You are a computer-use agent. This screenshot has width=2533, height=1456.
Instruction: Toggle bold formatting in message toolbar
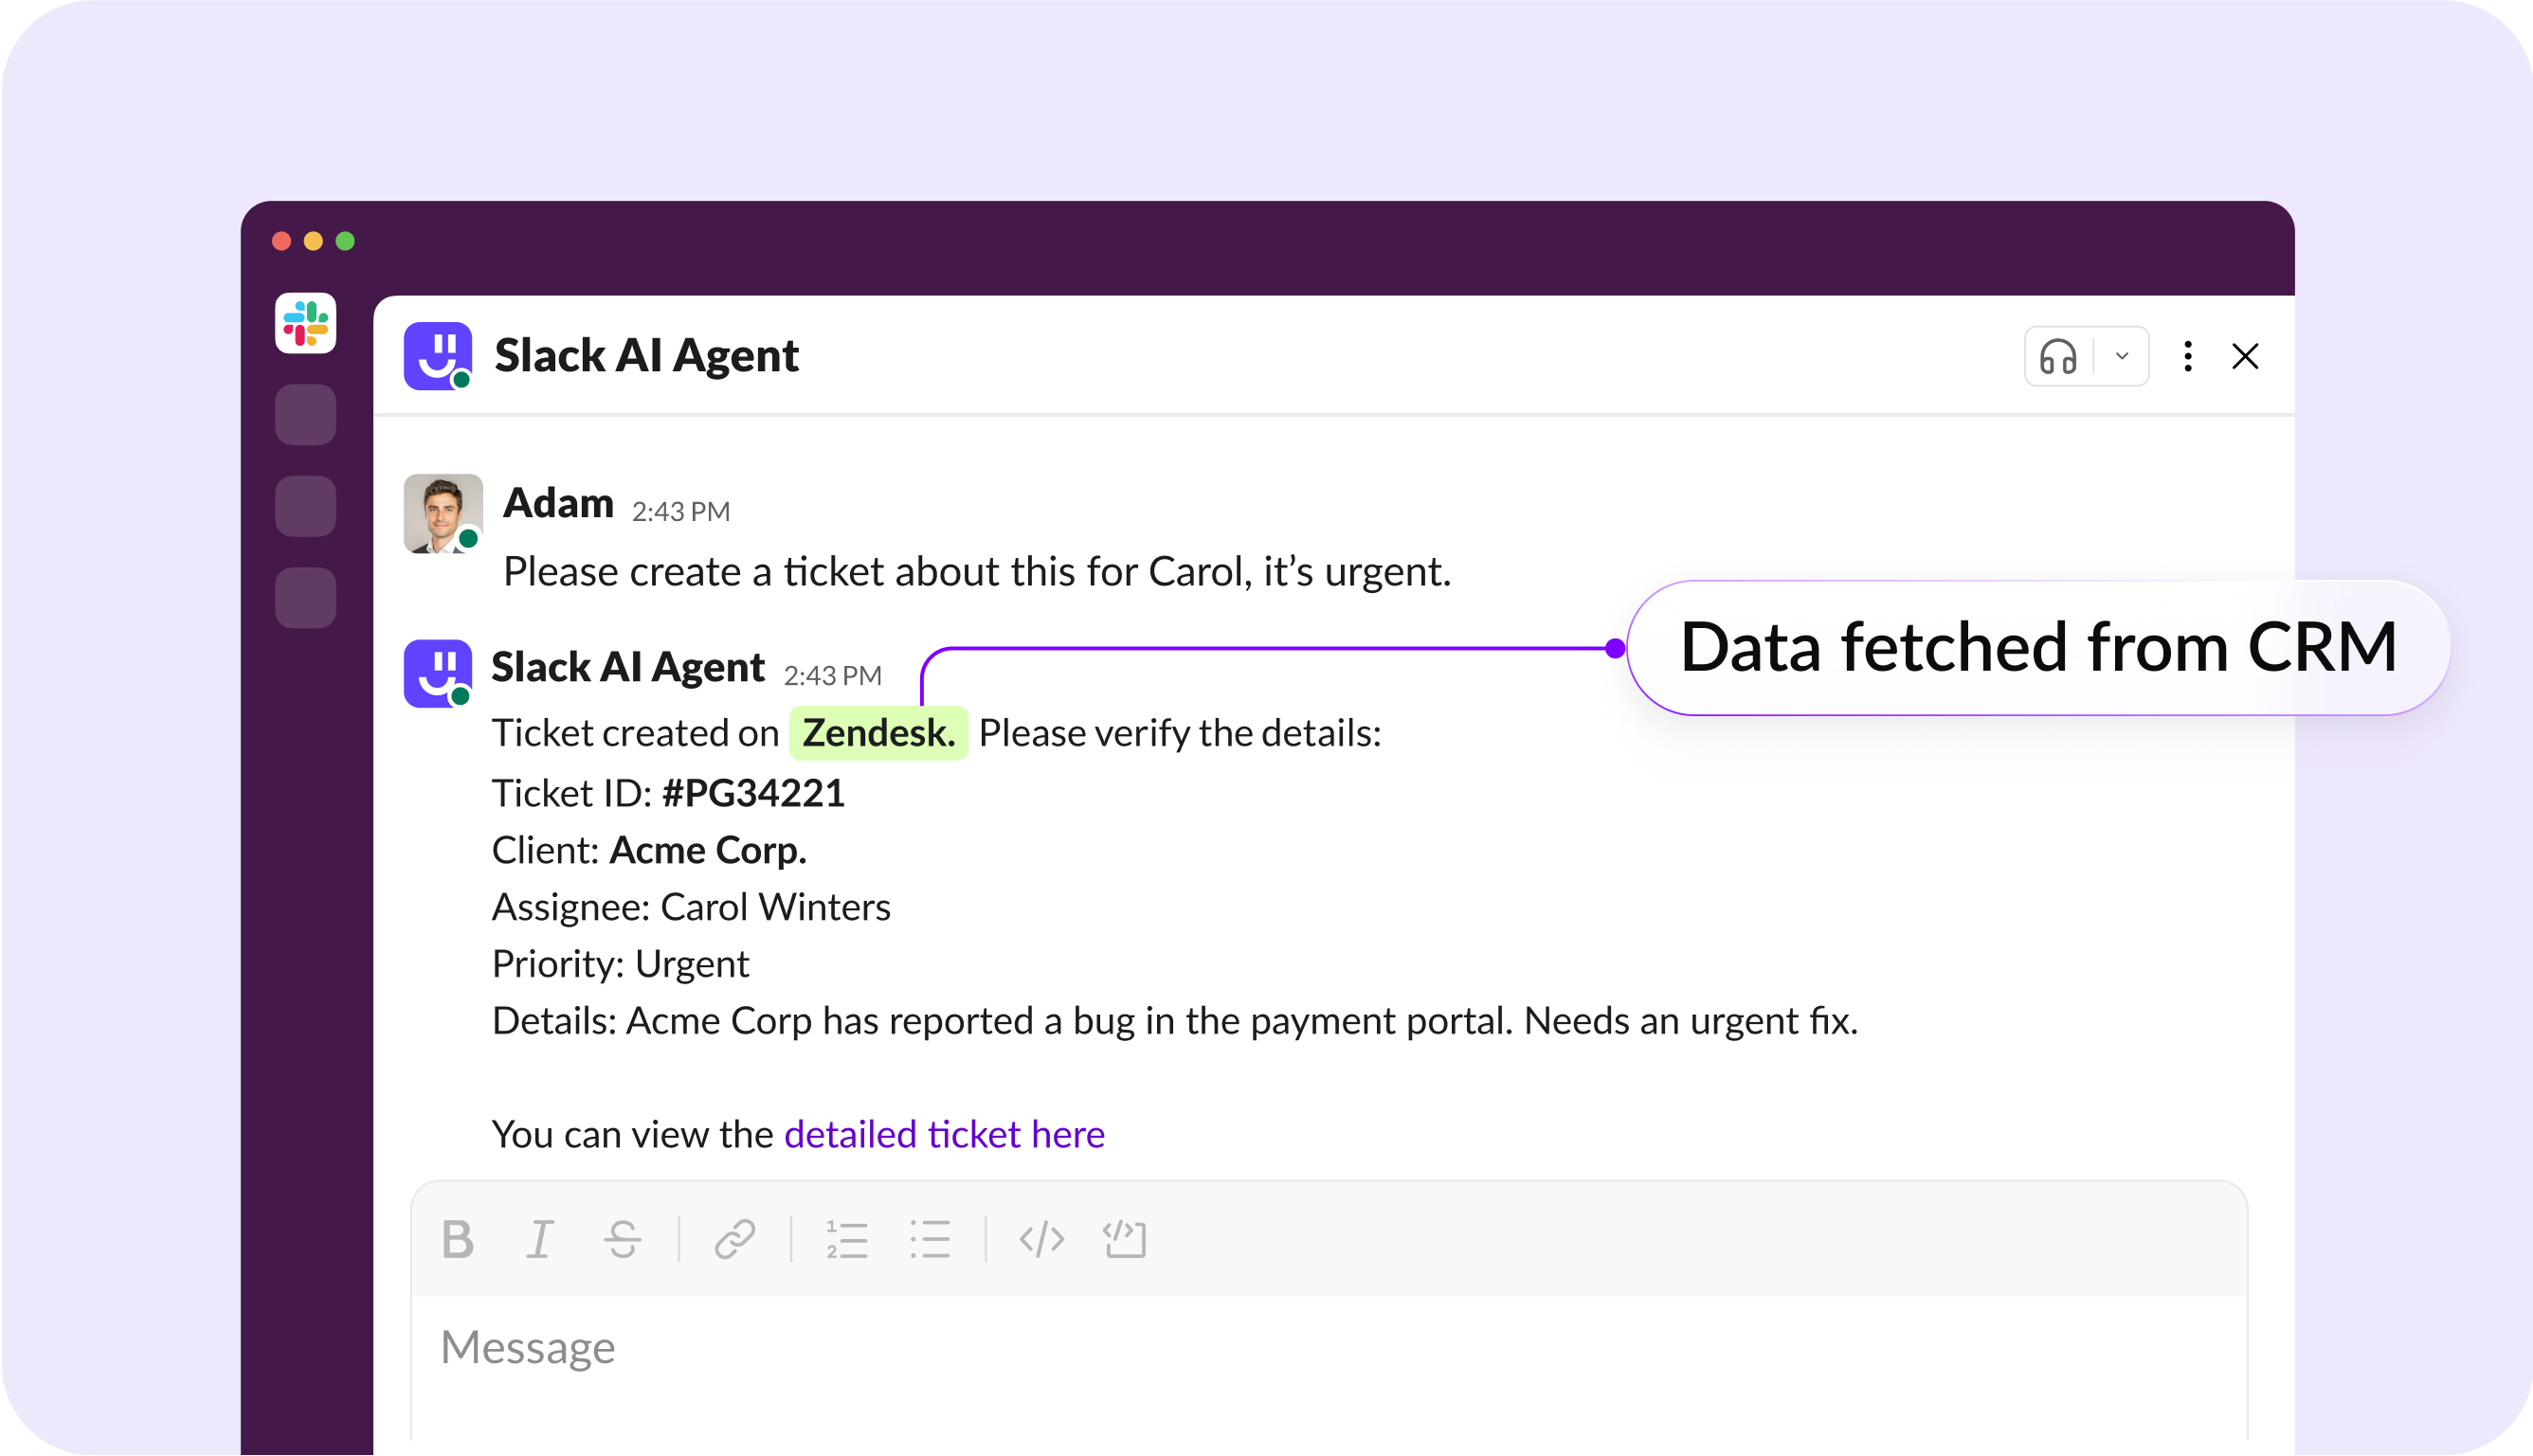click(x=458, y=1240)
